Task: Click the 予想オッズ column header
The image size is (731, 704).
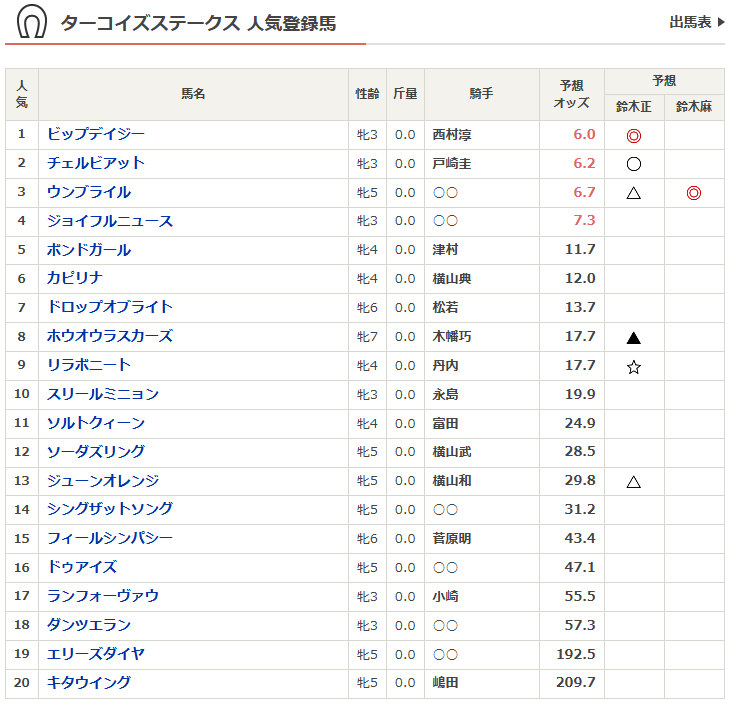Action: click(571, 94)
